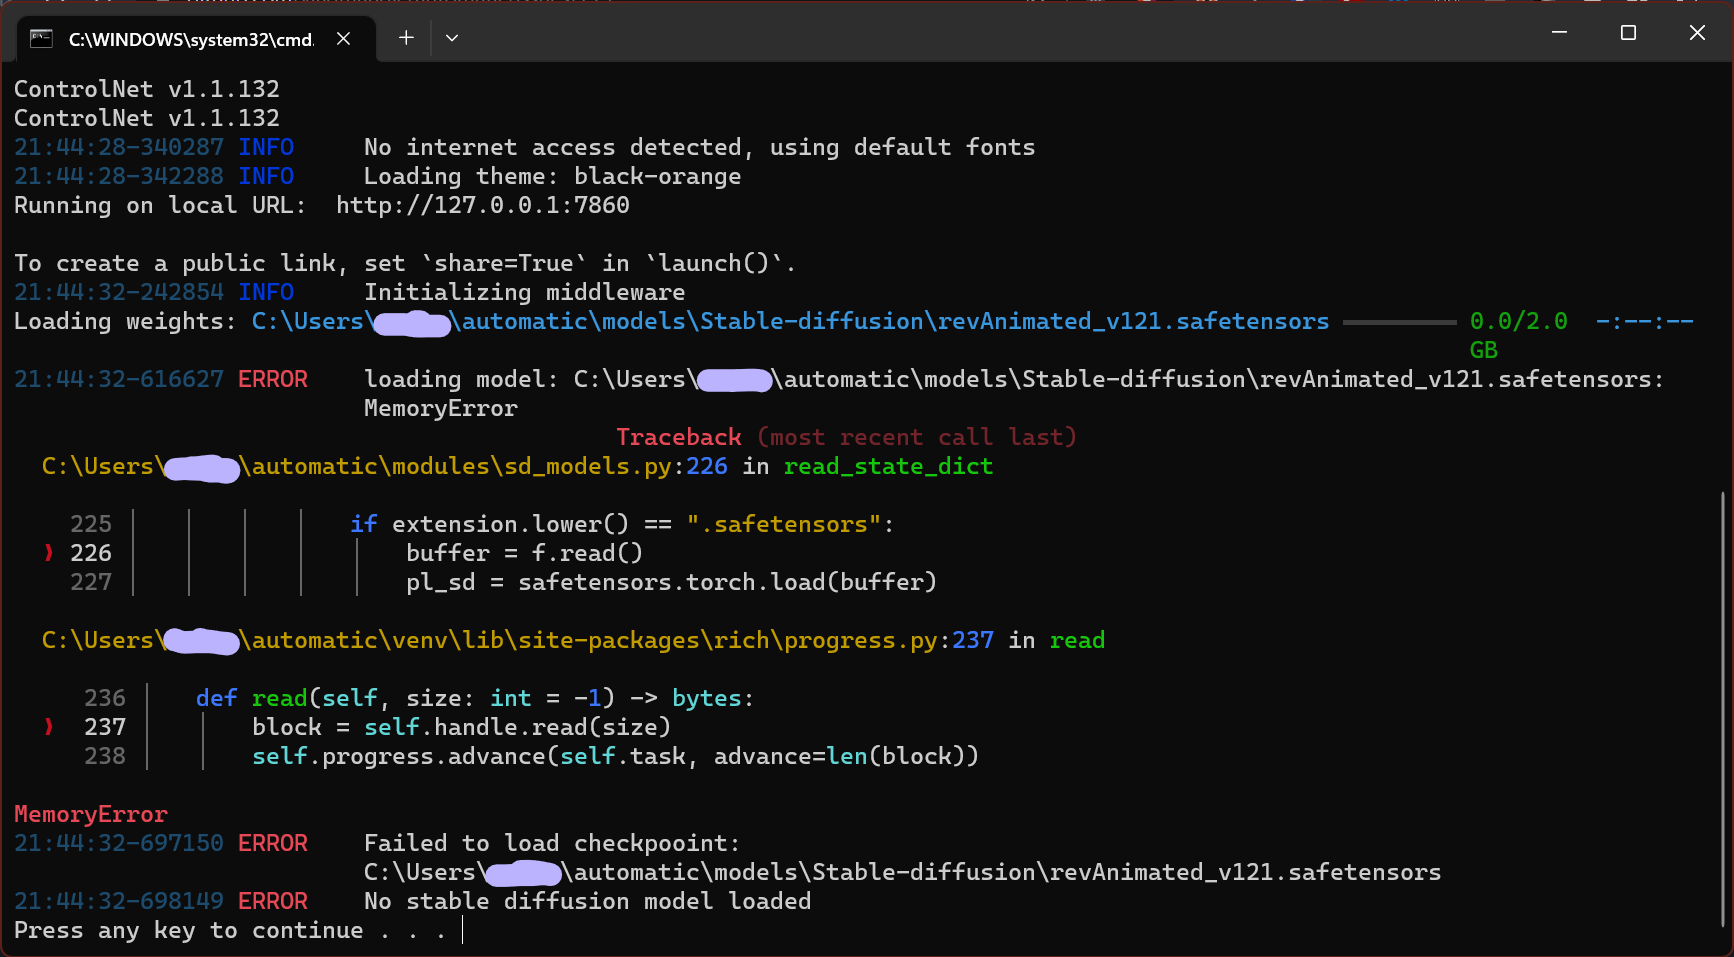Viewport: 1734px width, 957px height.
Task: Close the C:\WINDOWS\system32\cmd tab
Action: (344, 39)
